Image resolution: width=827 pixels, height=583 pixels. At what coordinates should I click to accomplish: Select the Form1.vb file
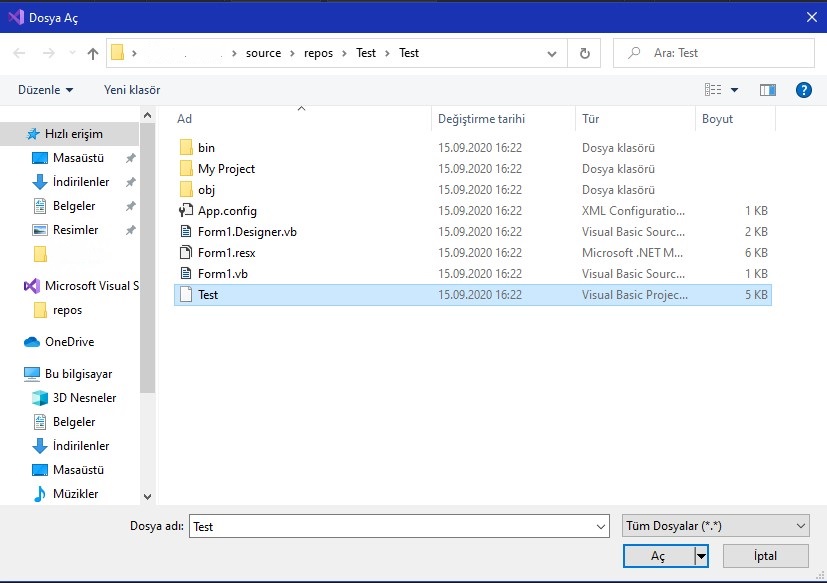pyautogui.click(x=473, y=274)
